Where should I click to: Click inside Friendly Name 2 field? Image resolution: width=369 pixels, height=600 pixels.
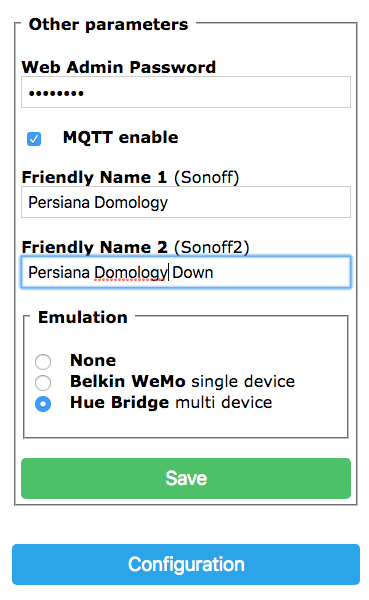pos(186,272)
